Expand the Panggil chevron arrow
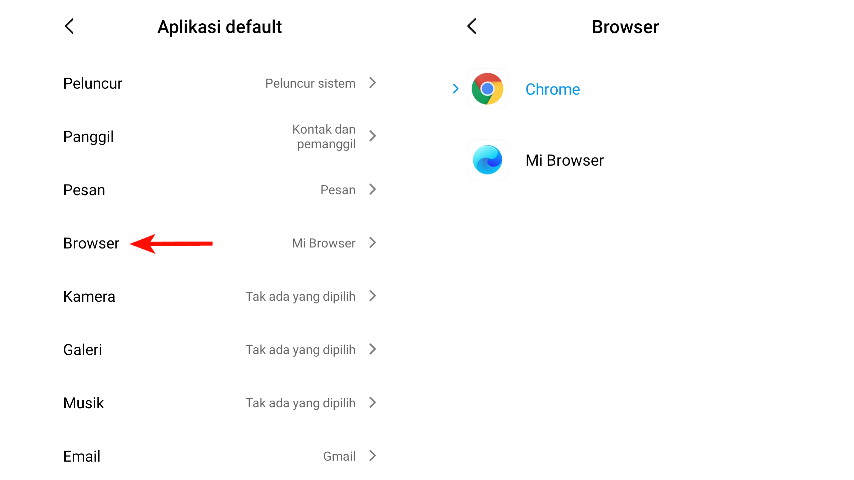Image resolution: width=854 pixels, height=480 pixels. tap(373, 136)
